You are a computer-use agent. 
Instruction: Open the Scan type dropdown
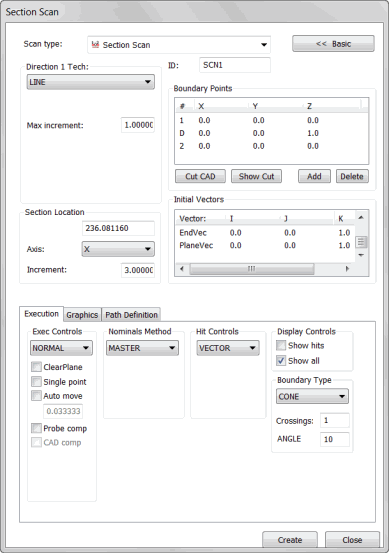(179, 45)
